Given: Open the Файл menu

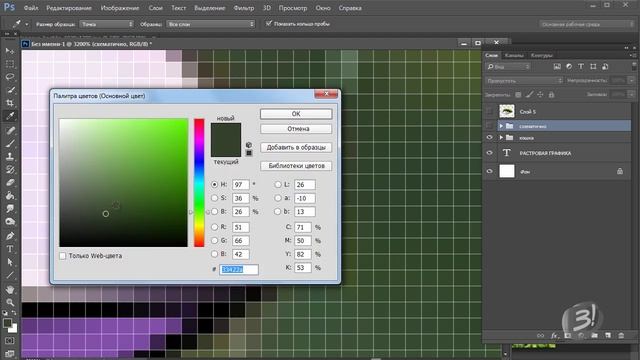Looking at the screenshot, I should [x=31, y=8].
